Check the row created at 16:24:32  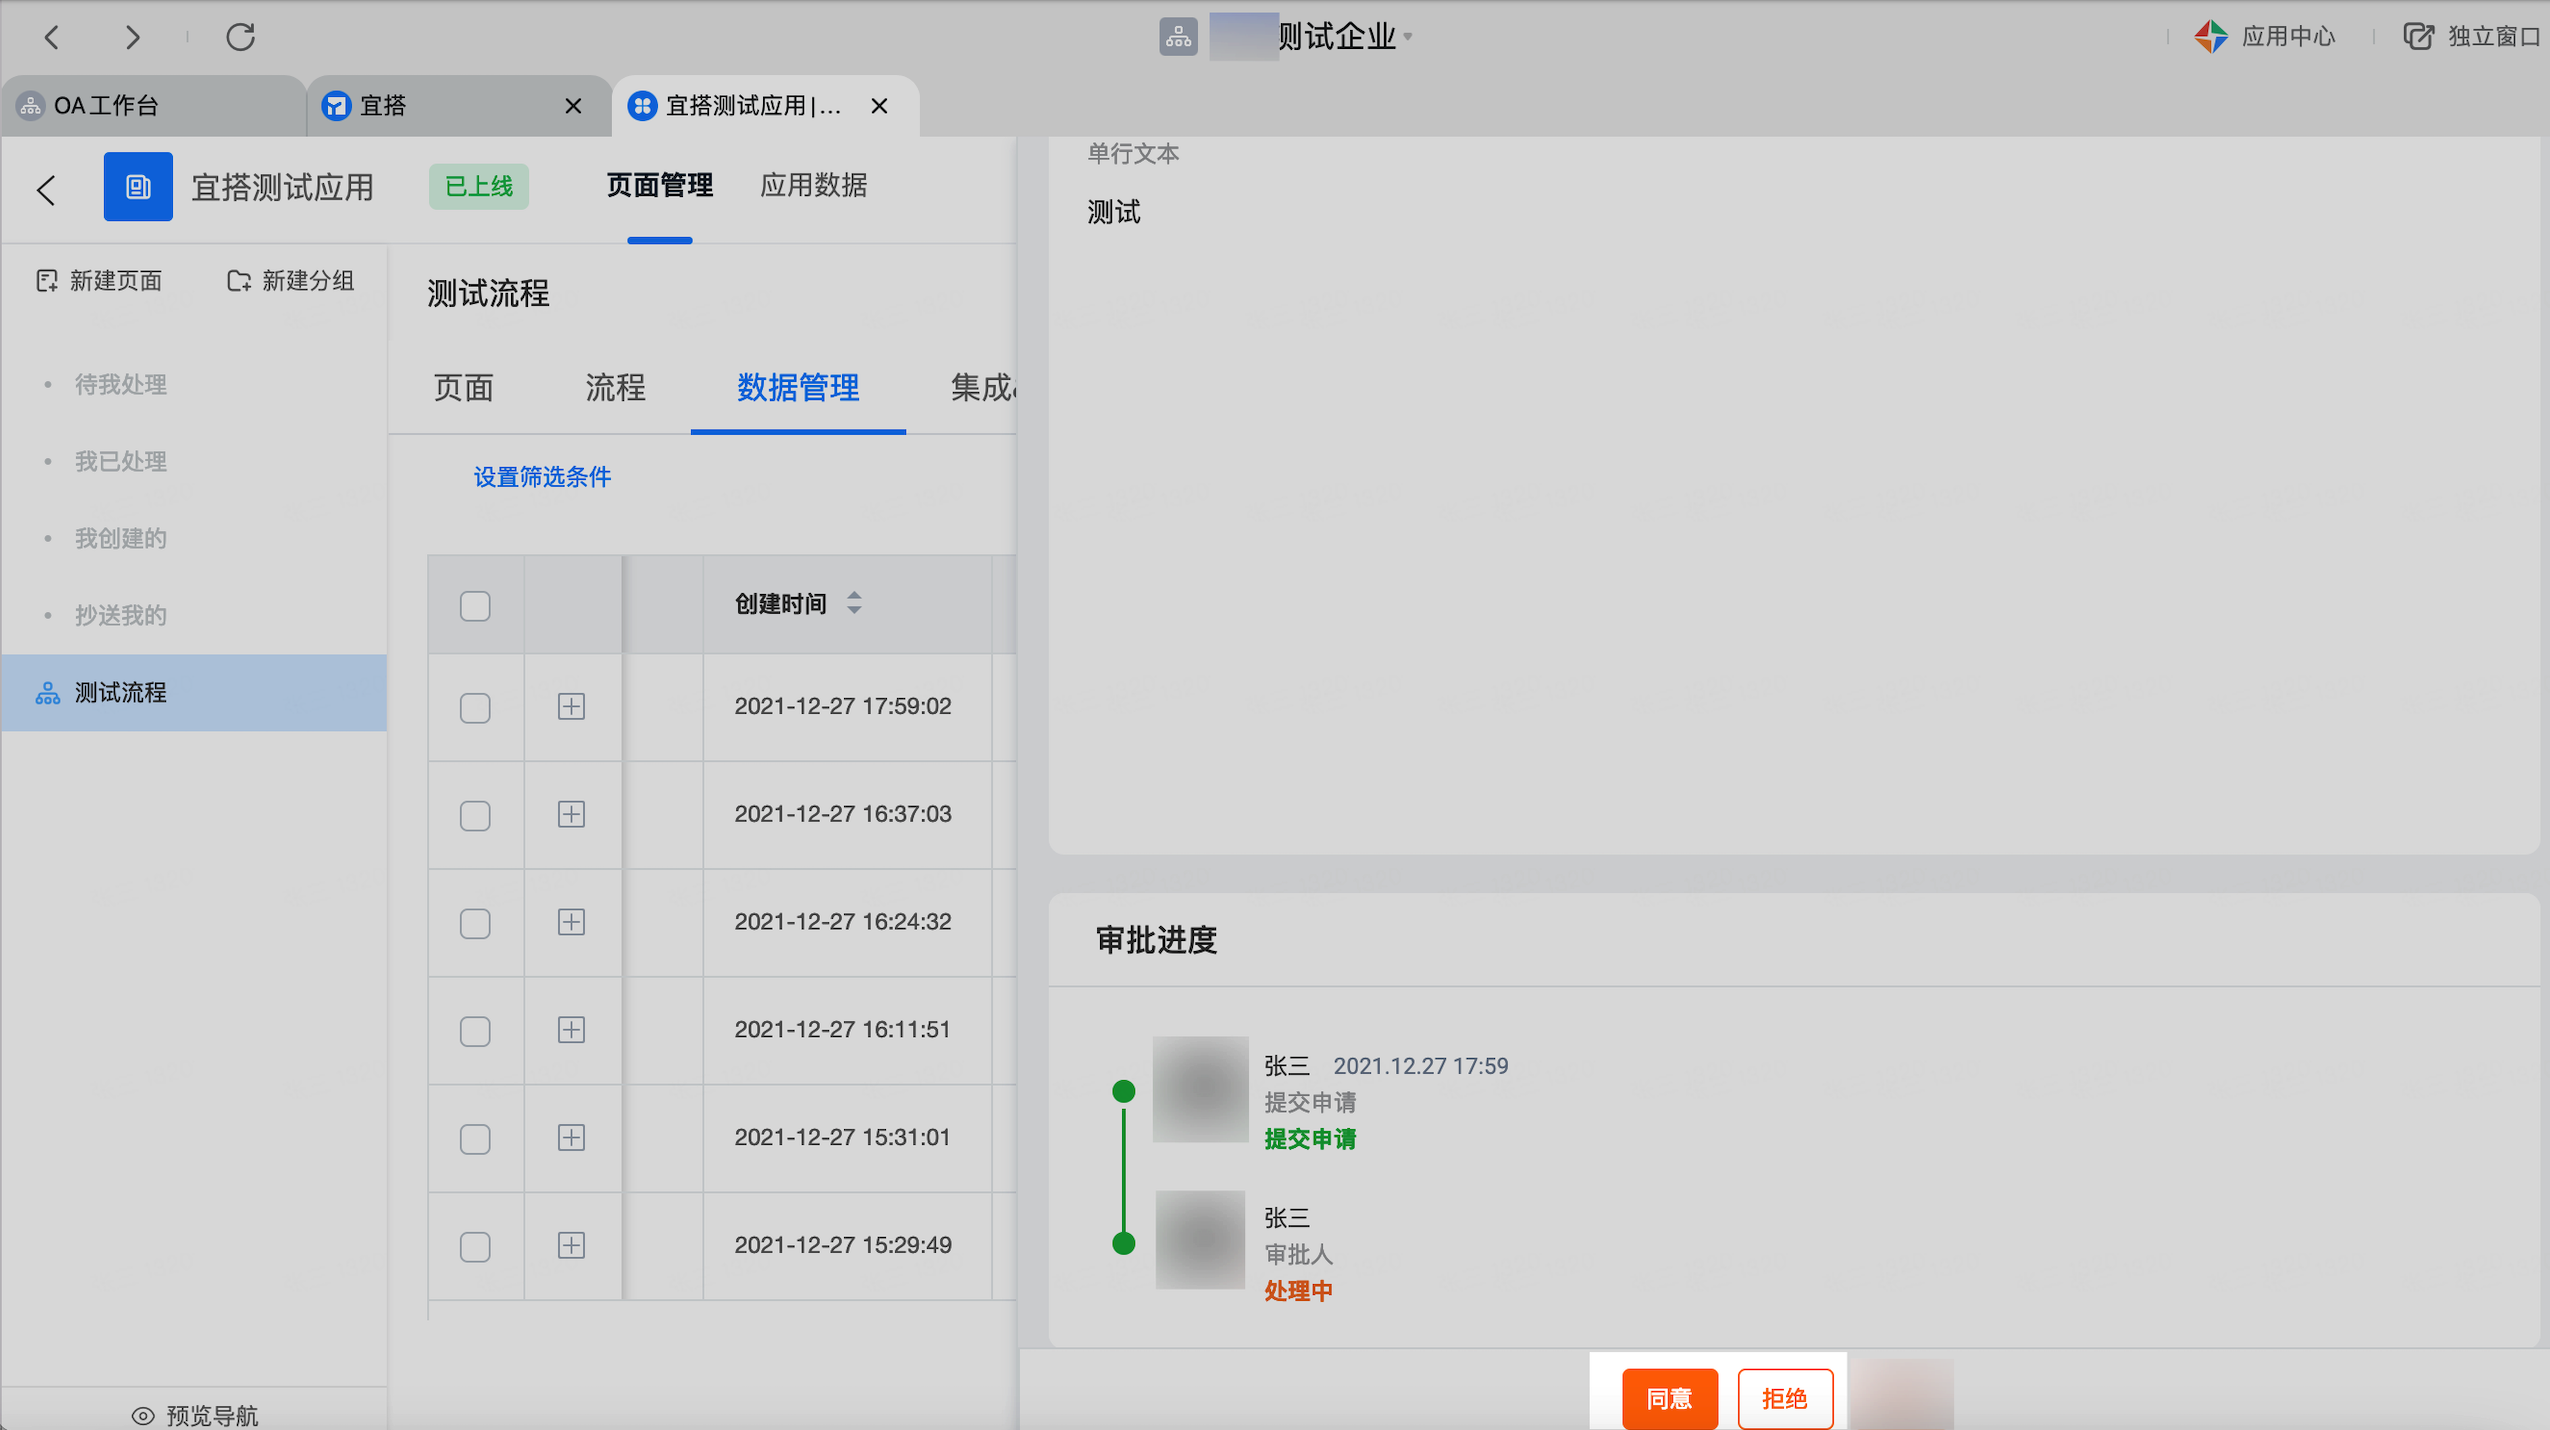(475, 923)
